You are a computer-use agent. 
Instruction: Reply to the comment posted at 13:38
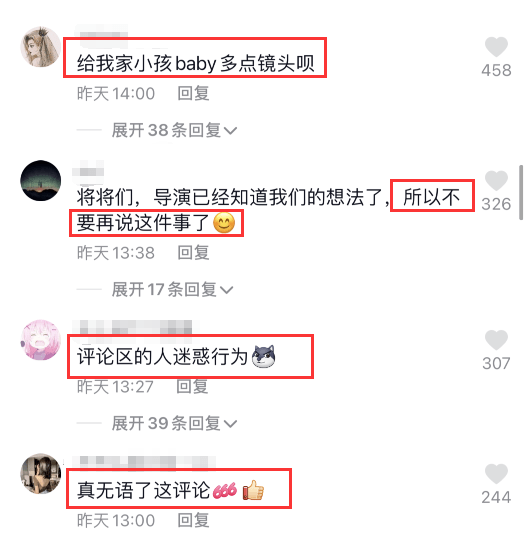[x=193, y=253]
